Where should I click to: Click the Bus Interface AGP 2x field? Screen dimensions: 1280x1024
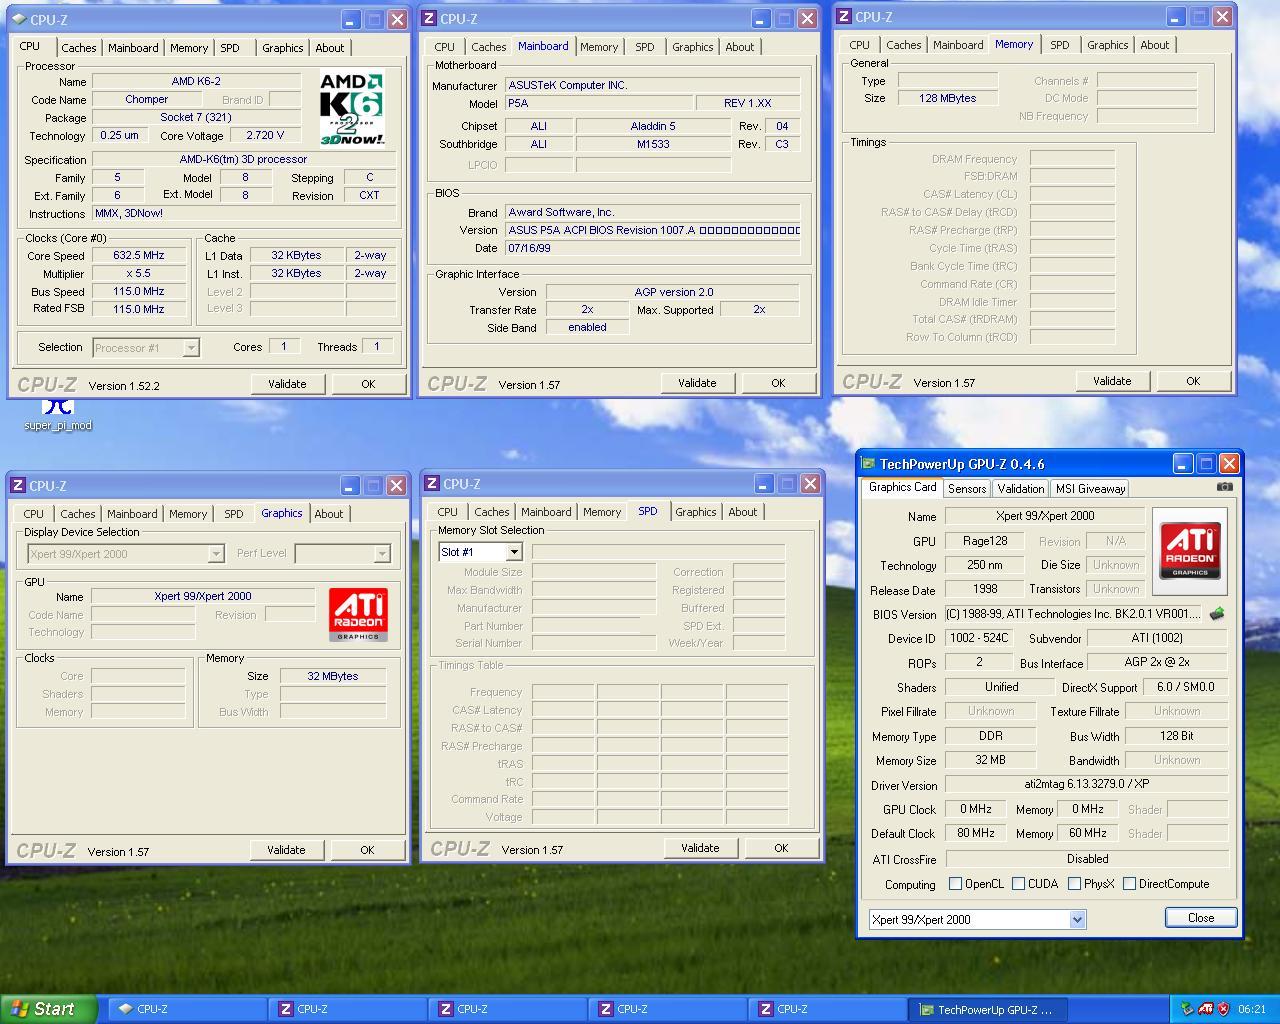1157,662
